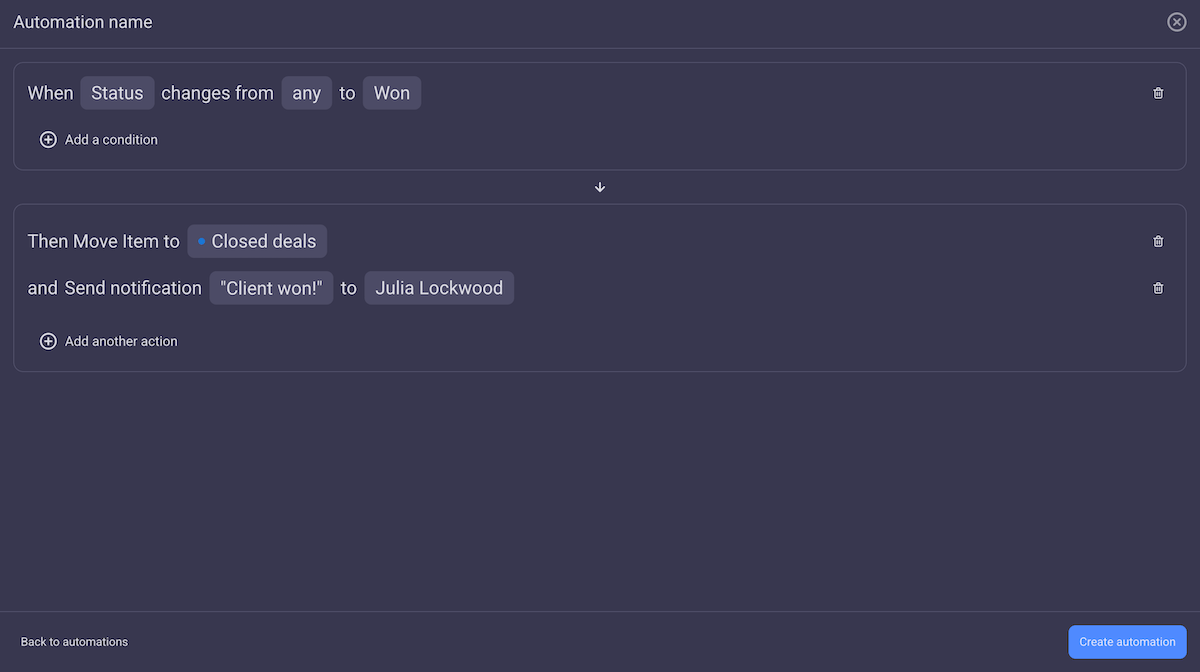This screenshot has width=1200, height=672.
Task: Click the 'Add another action' label
Action: click(x=121, y=341)
